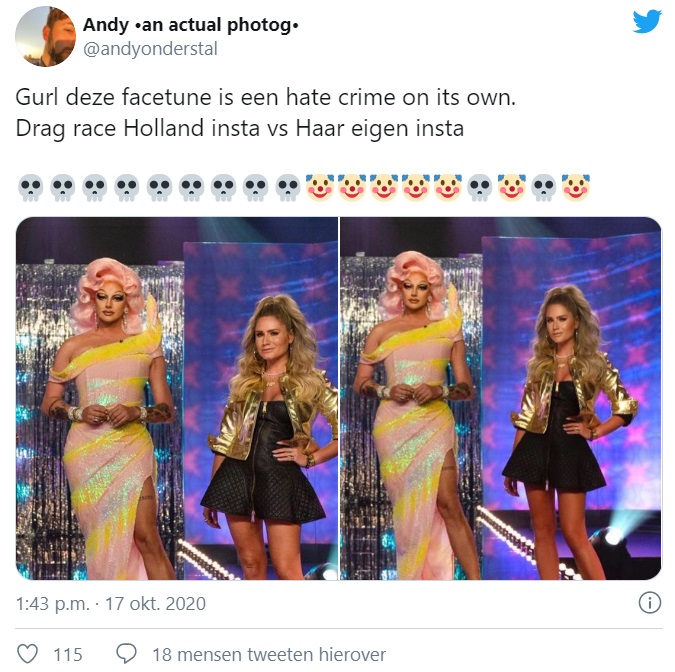Click the last clown emoji
675x672 pixels.
[576, 188]
